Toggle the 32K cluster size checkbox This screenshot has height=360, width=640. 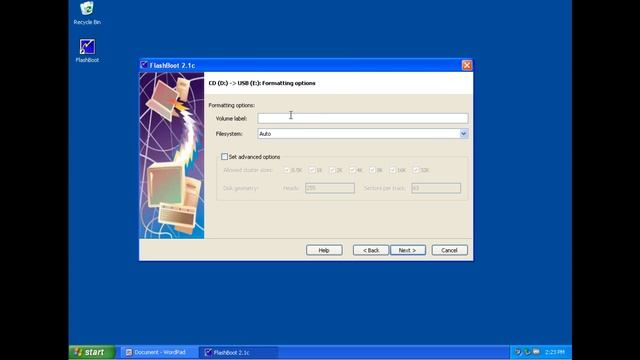pos(416,170)
